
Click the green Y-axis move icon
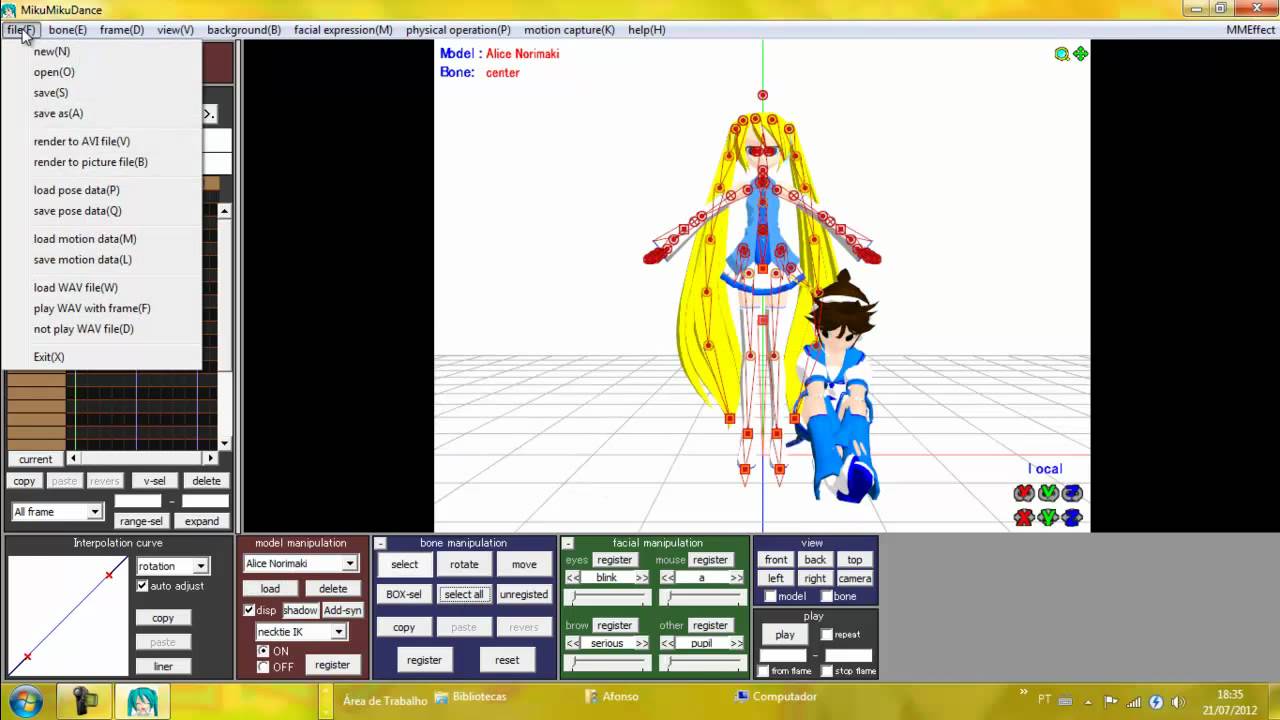click(1048, 517)
